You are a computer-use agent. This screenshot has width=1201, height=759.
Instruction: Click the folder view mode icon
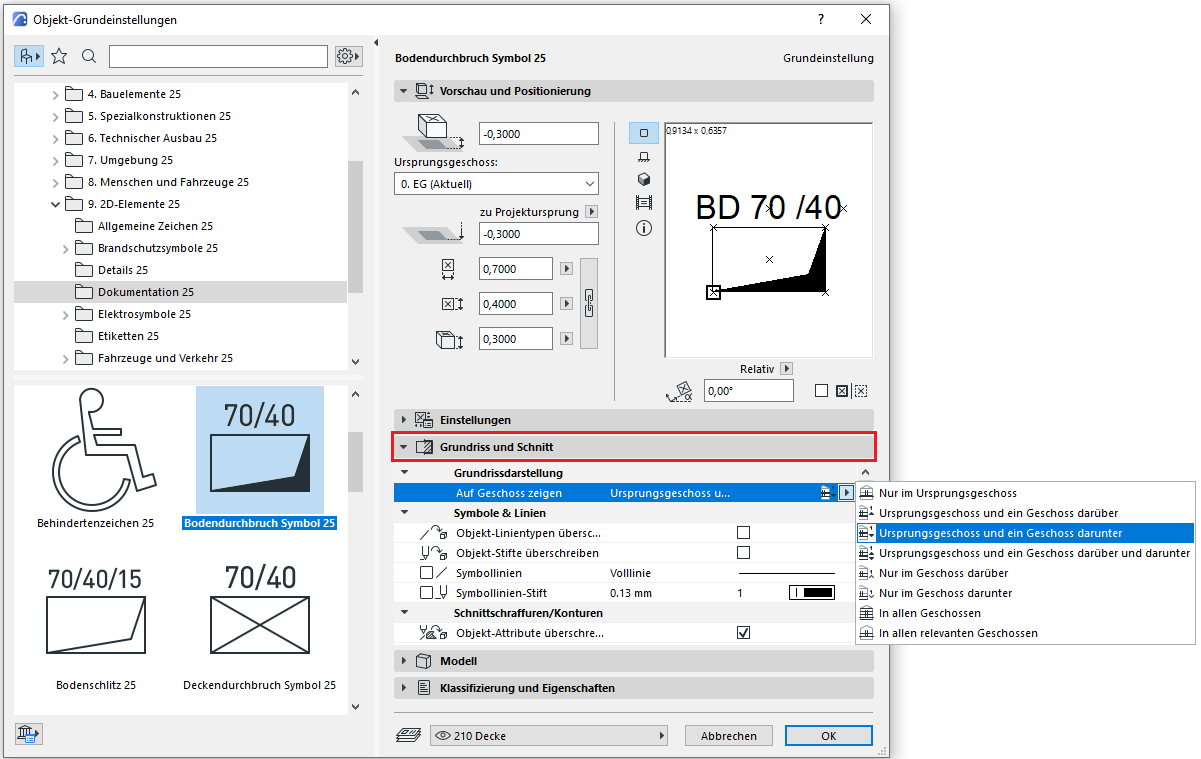tap(28, 56)
